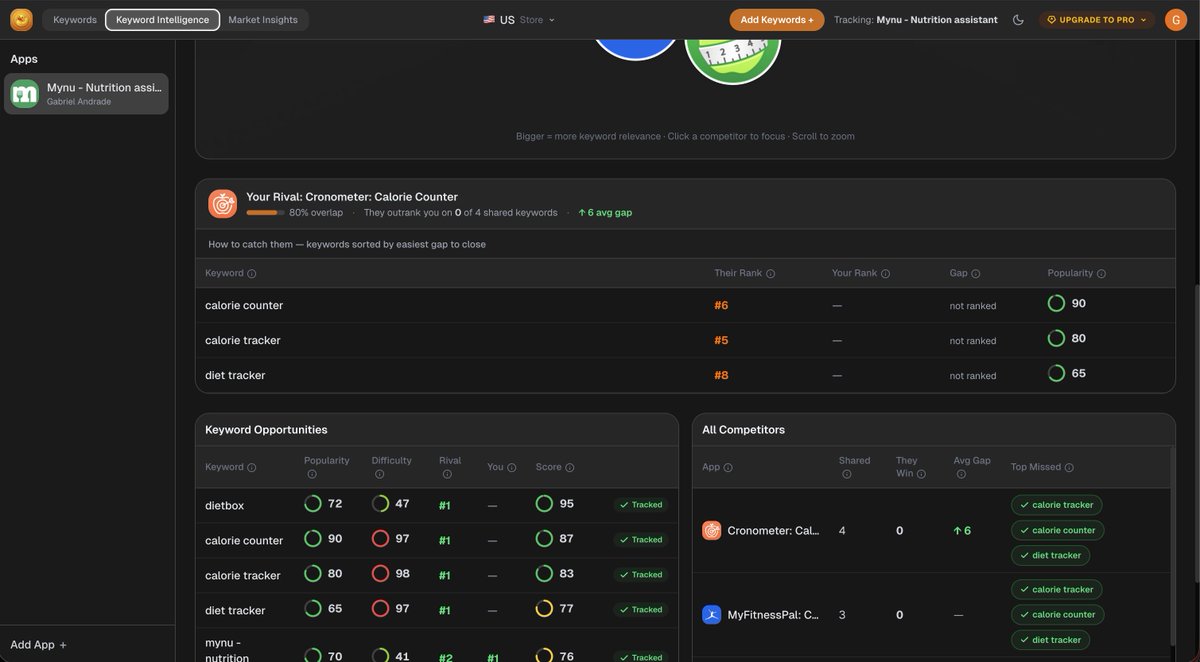Click info icon next to rival table Keyword
The width and height of the screenshot is (1200, 662).
251,274
